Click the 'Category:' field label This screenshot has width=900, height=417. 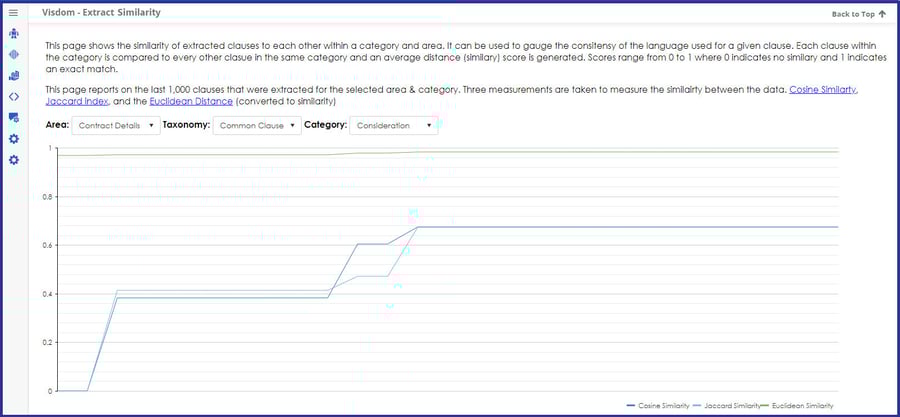pyautogui.click(x=325, y=125)
